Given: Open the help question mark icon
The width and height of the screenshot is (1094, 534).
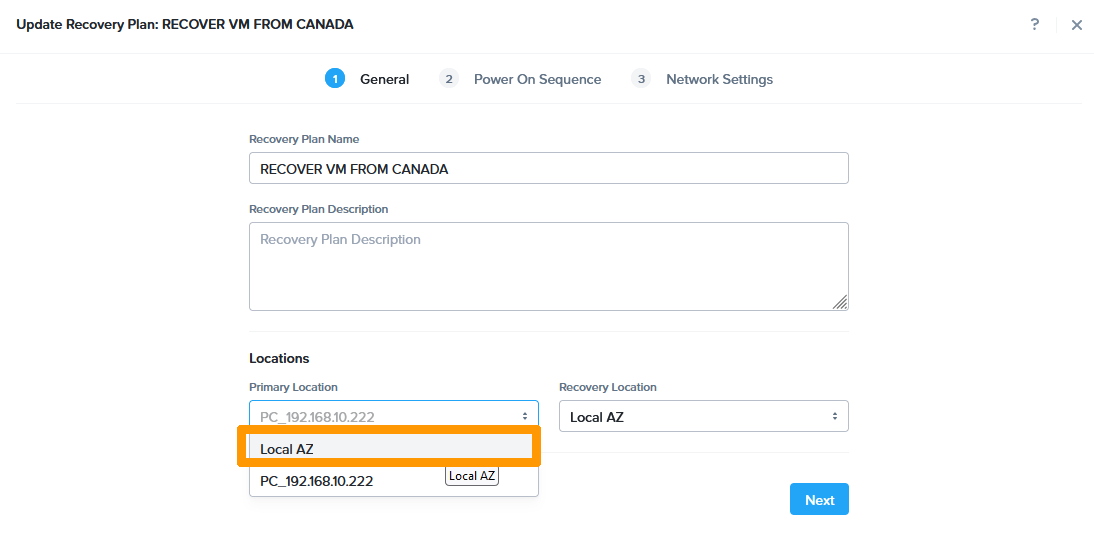Looking at the screenshot, I should [1034, 24].
